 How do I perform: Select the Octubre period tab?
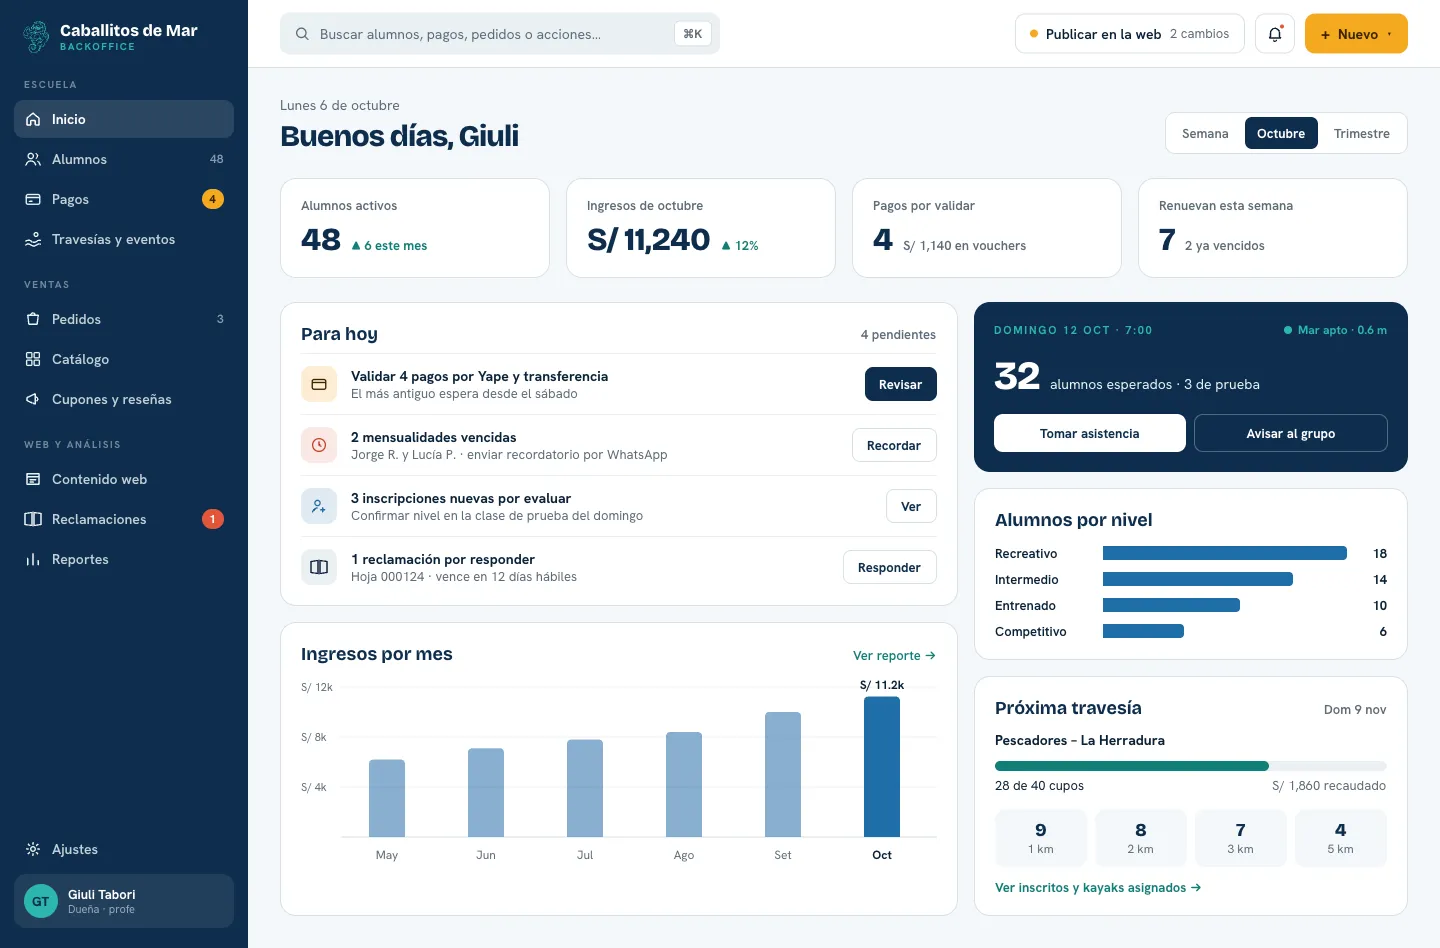point(1281,133)
